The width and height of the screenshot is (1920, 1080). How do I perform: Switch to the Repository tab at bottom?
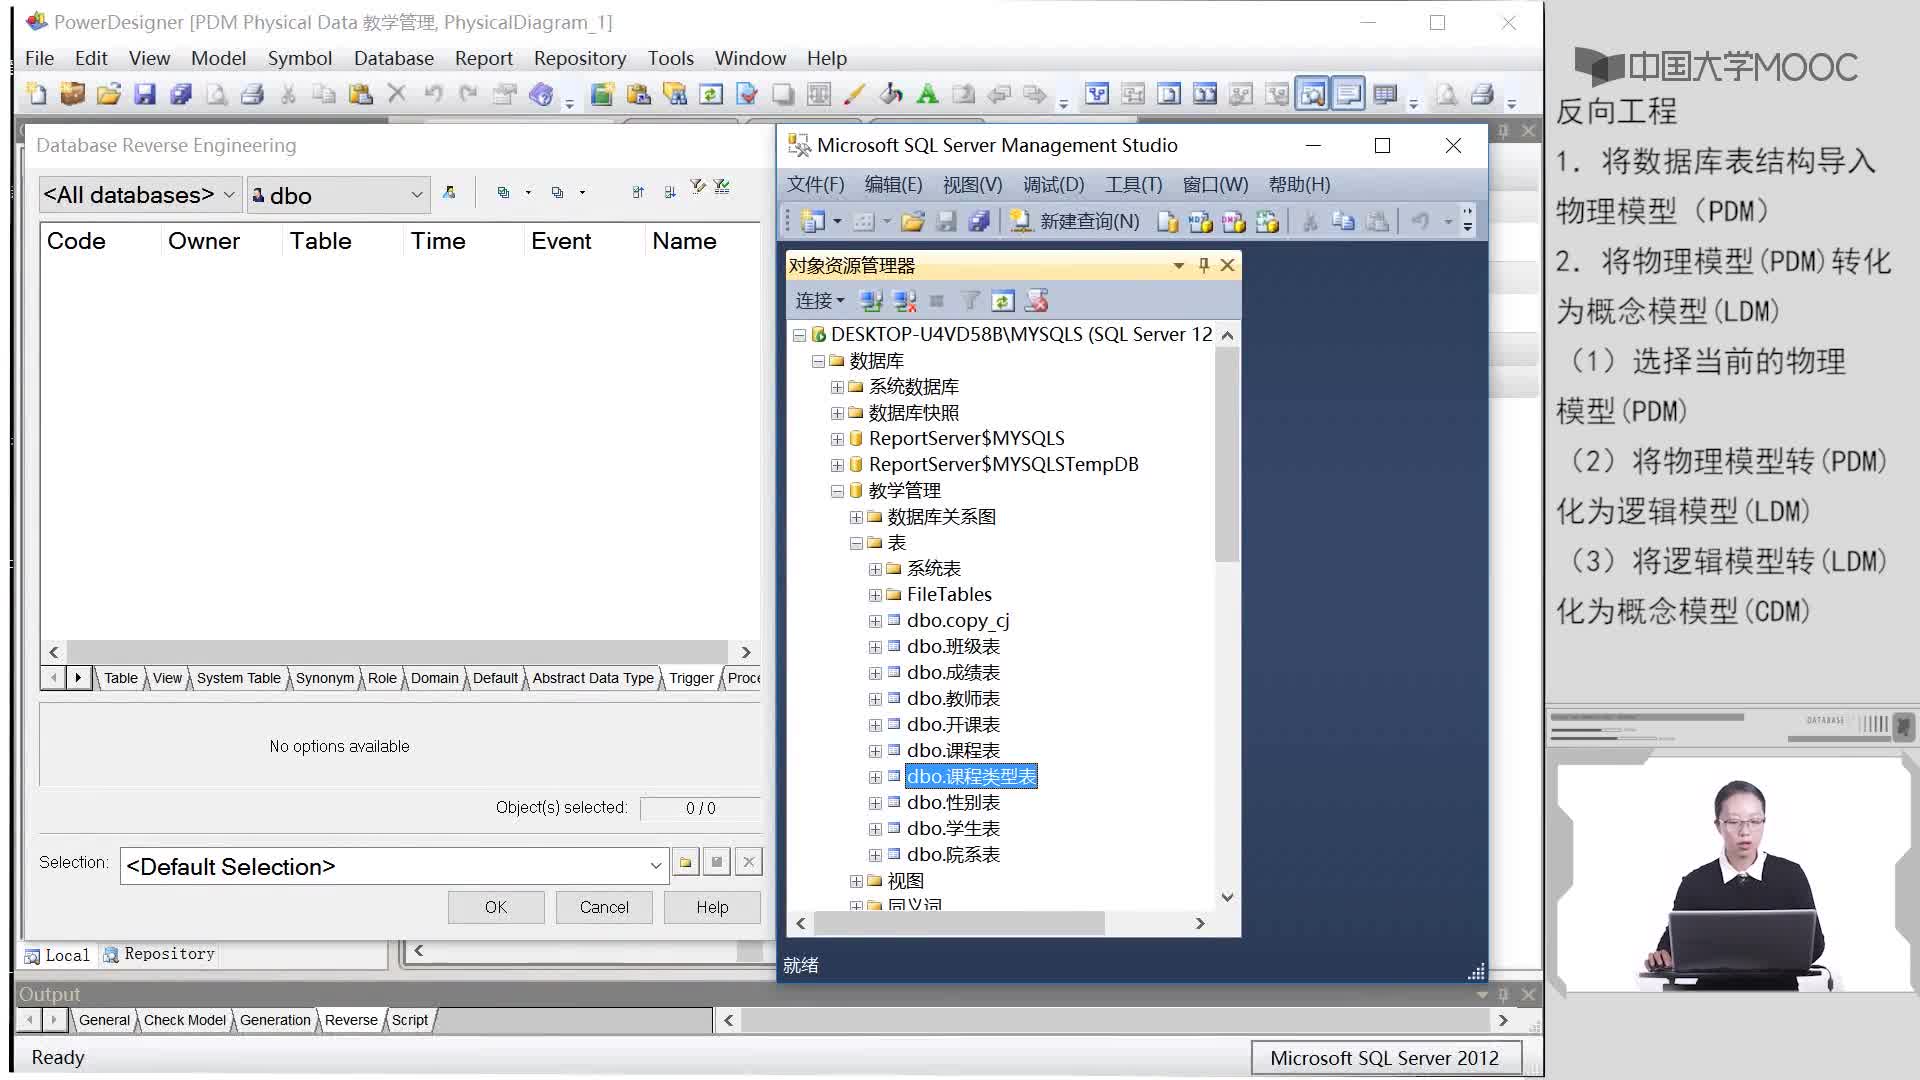pyautogui.click(x=159, y=954)
